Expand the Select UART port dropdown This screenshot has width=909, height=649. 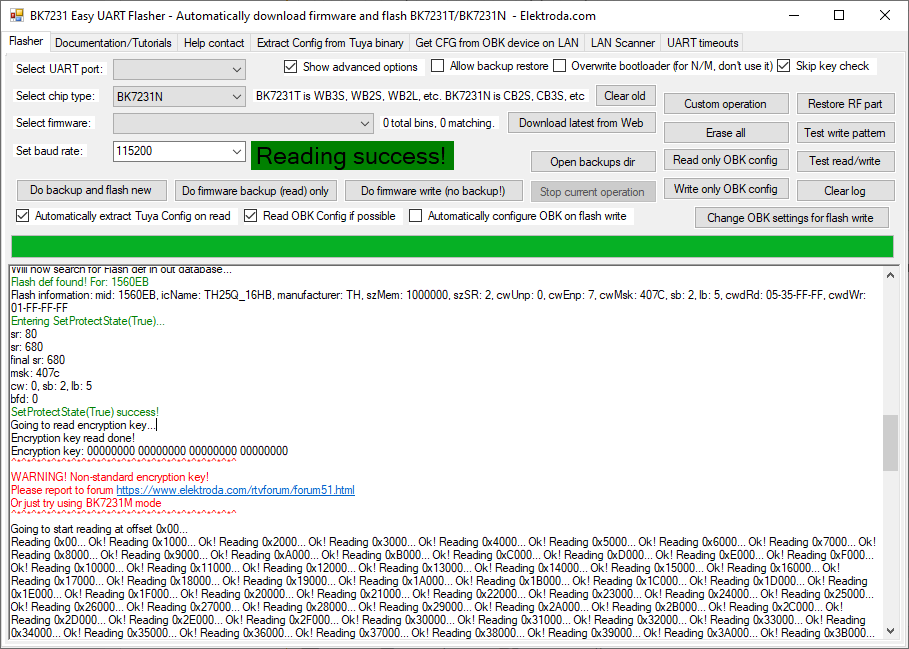(179, 70)
